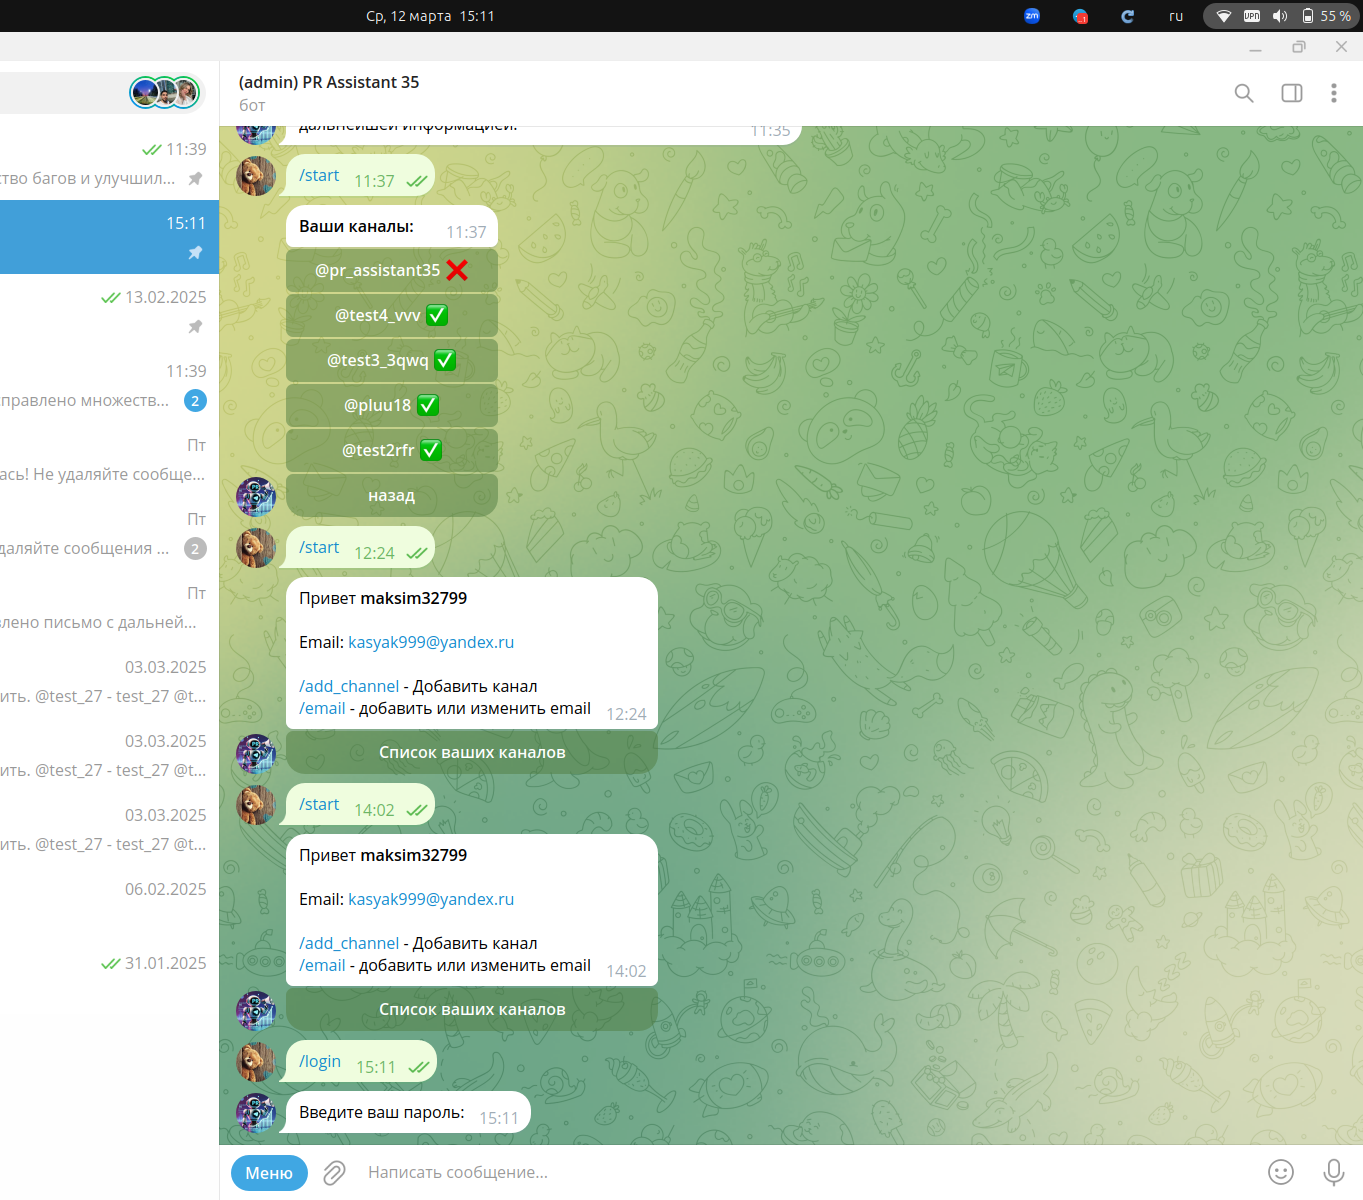Click the VPN indicator in the system tray
Image resolution: width=1363 pixels, height=1200 pixels.
pos(1252,16)
